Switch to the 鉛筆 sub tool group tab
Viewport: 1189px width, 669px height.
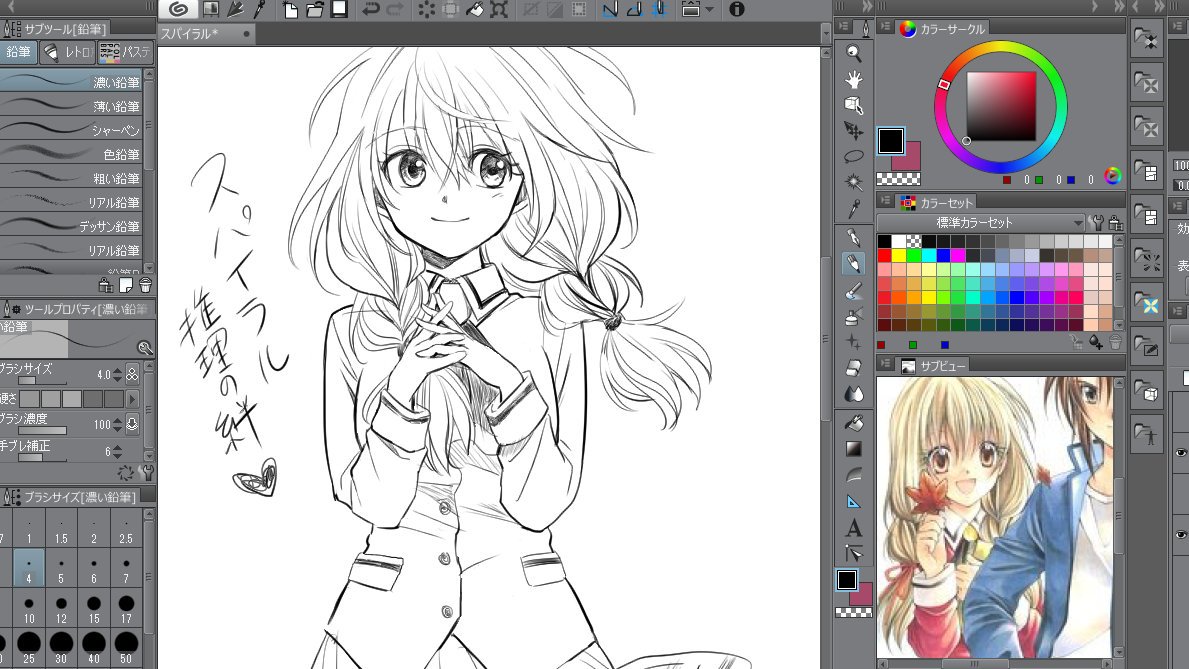pos(18,52)
